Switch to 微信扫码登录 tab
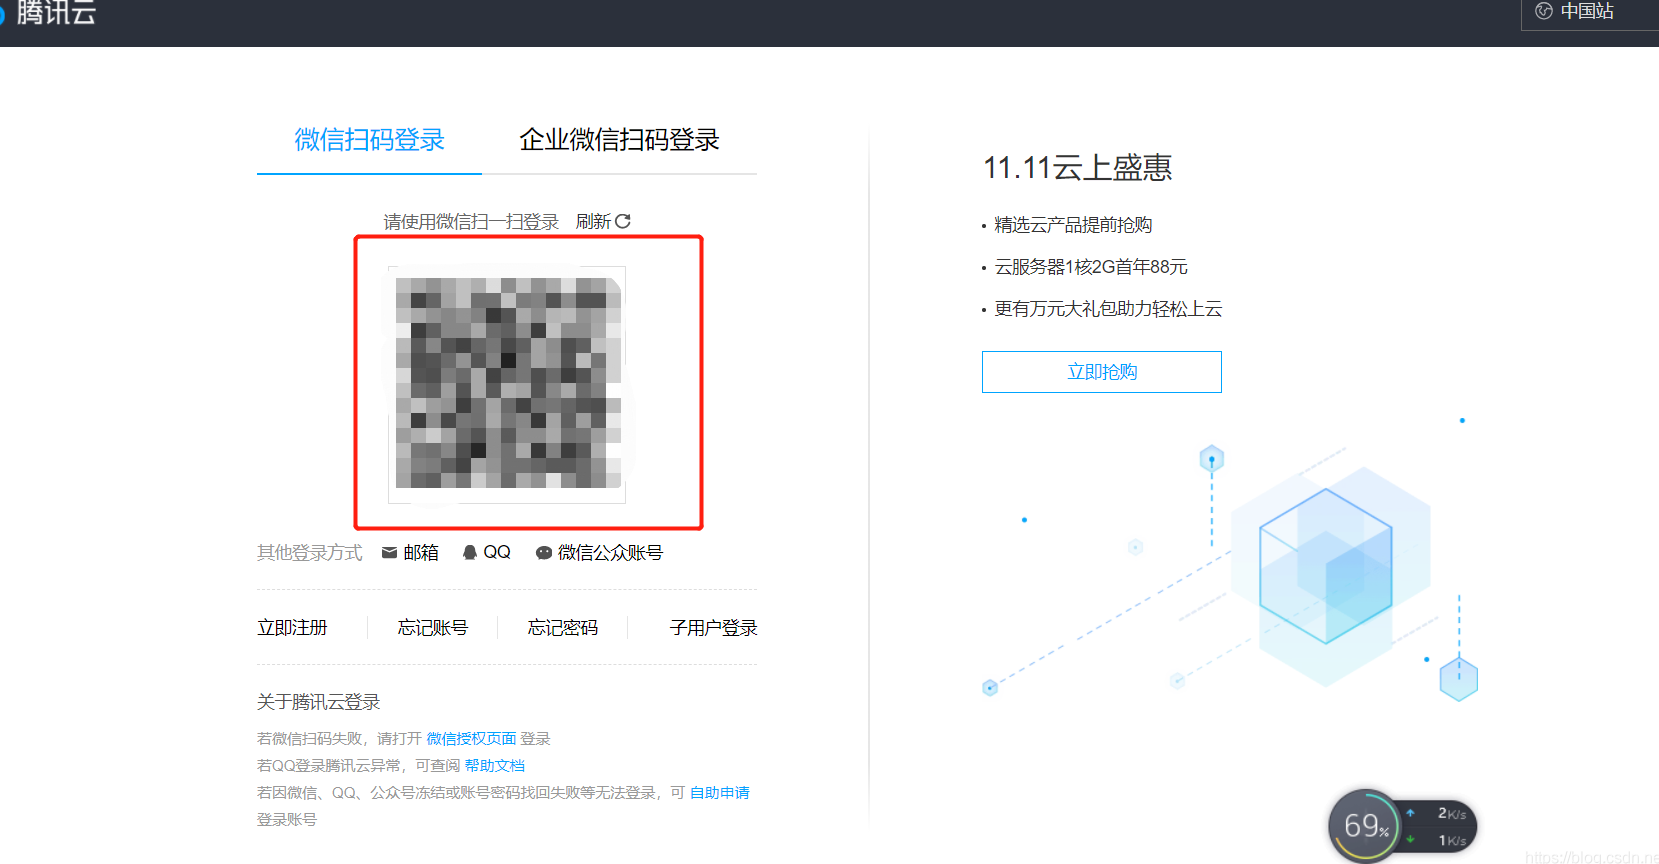 pos(369,140)
